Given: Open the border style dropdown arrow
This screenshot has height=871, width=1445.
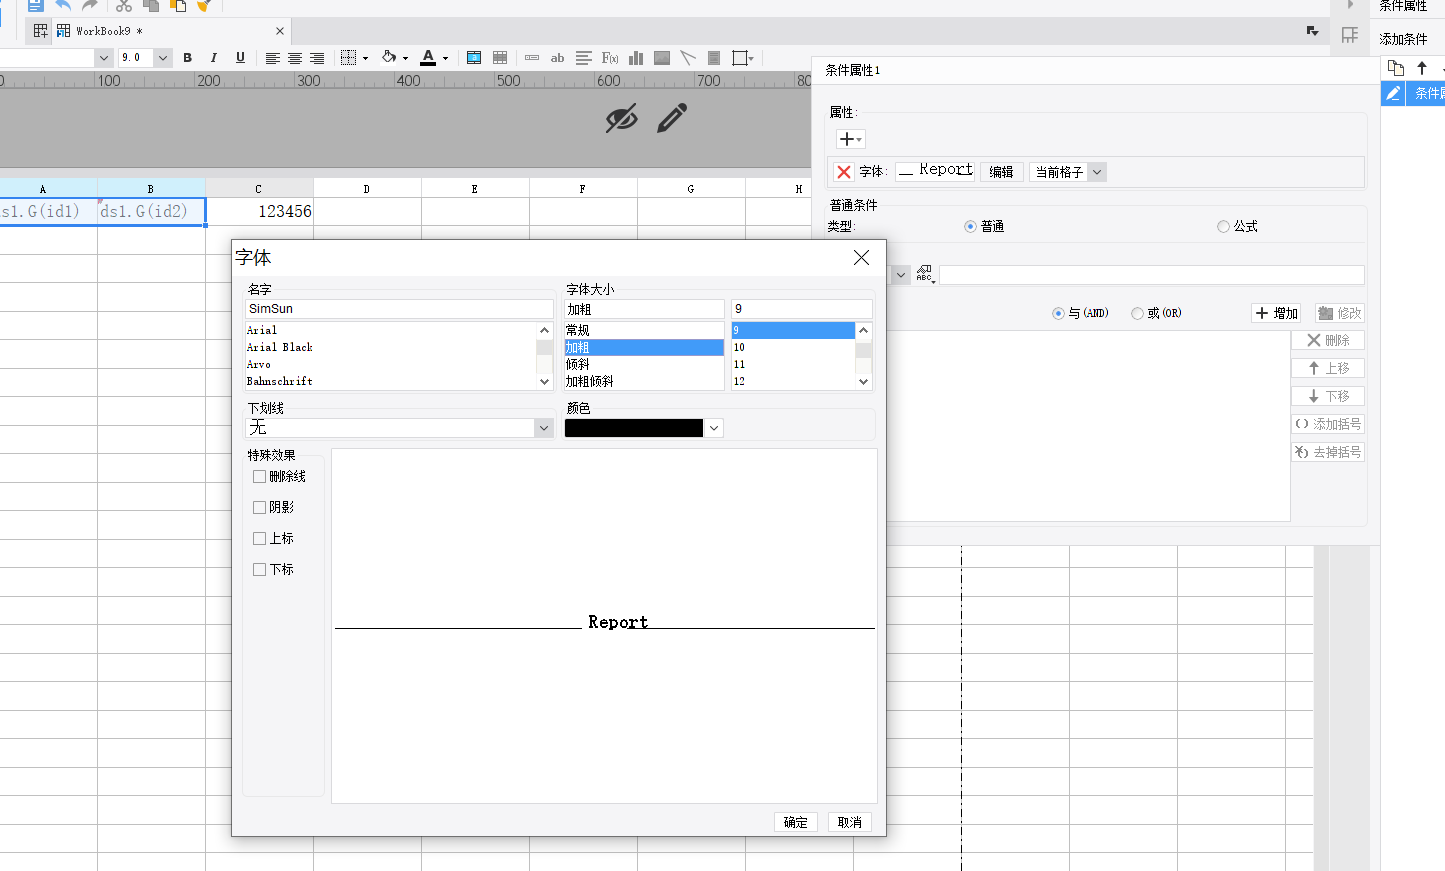Looking at the screenshot, I should [x=365, y=59].
